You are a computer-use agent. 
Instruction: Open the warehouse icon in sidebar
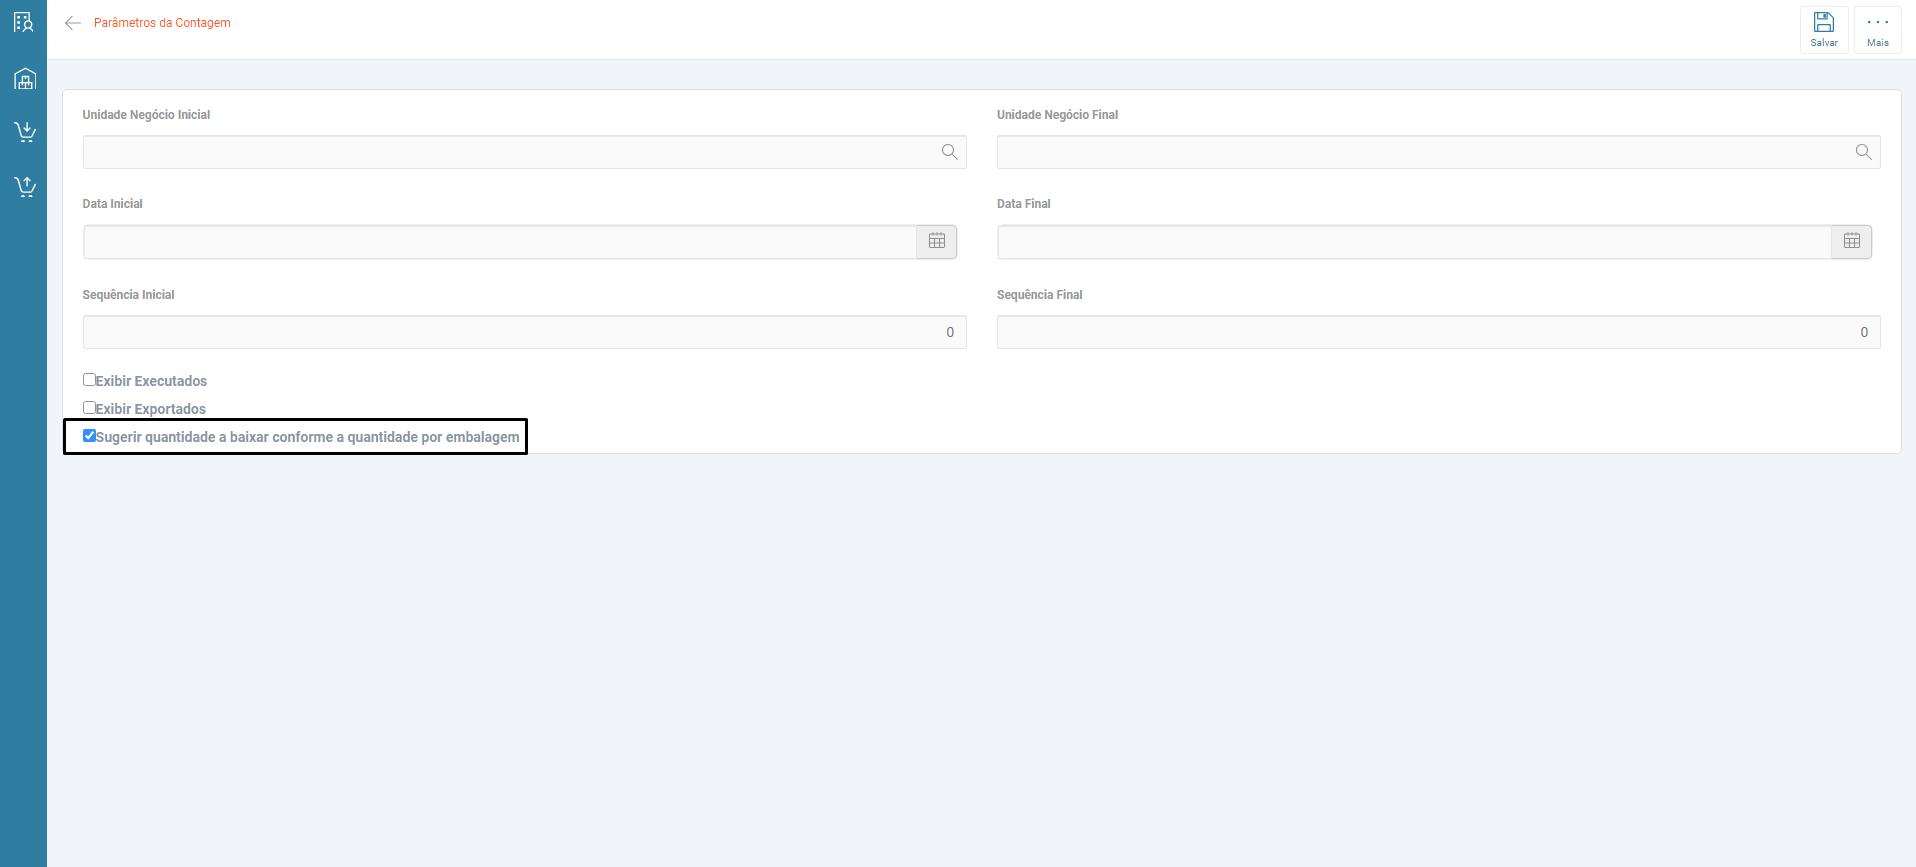click(24, 78)
